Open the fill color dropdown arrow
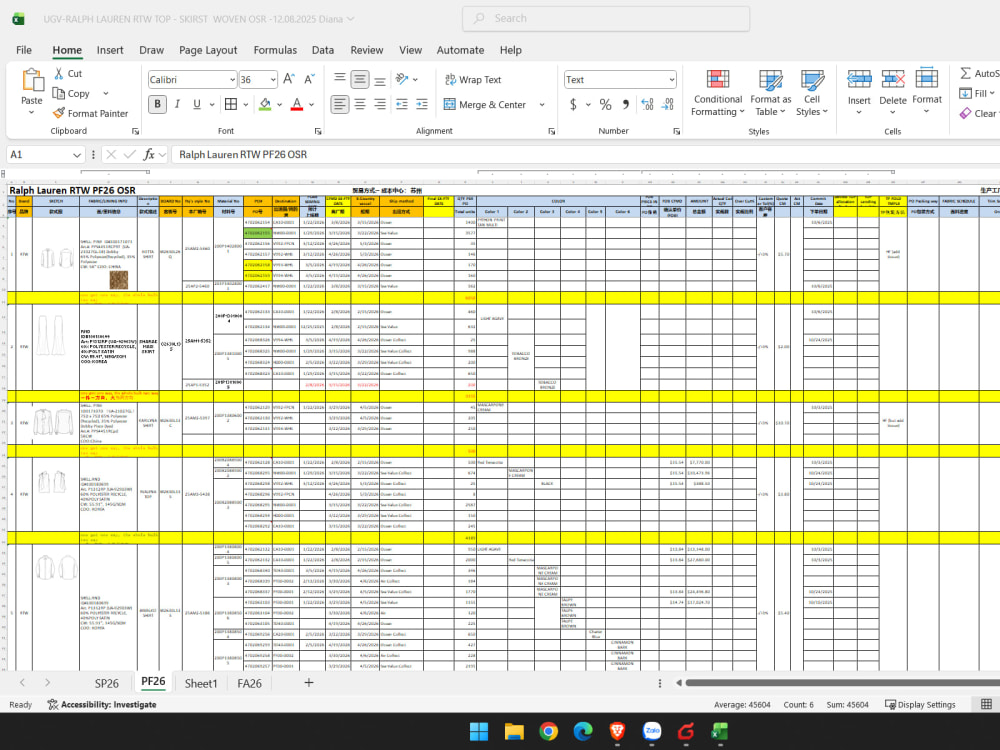Image resolution: width=1000 pixels, height=750 pixels. tap(279, 105)
